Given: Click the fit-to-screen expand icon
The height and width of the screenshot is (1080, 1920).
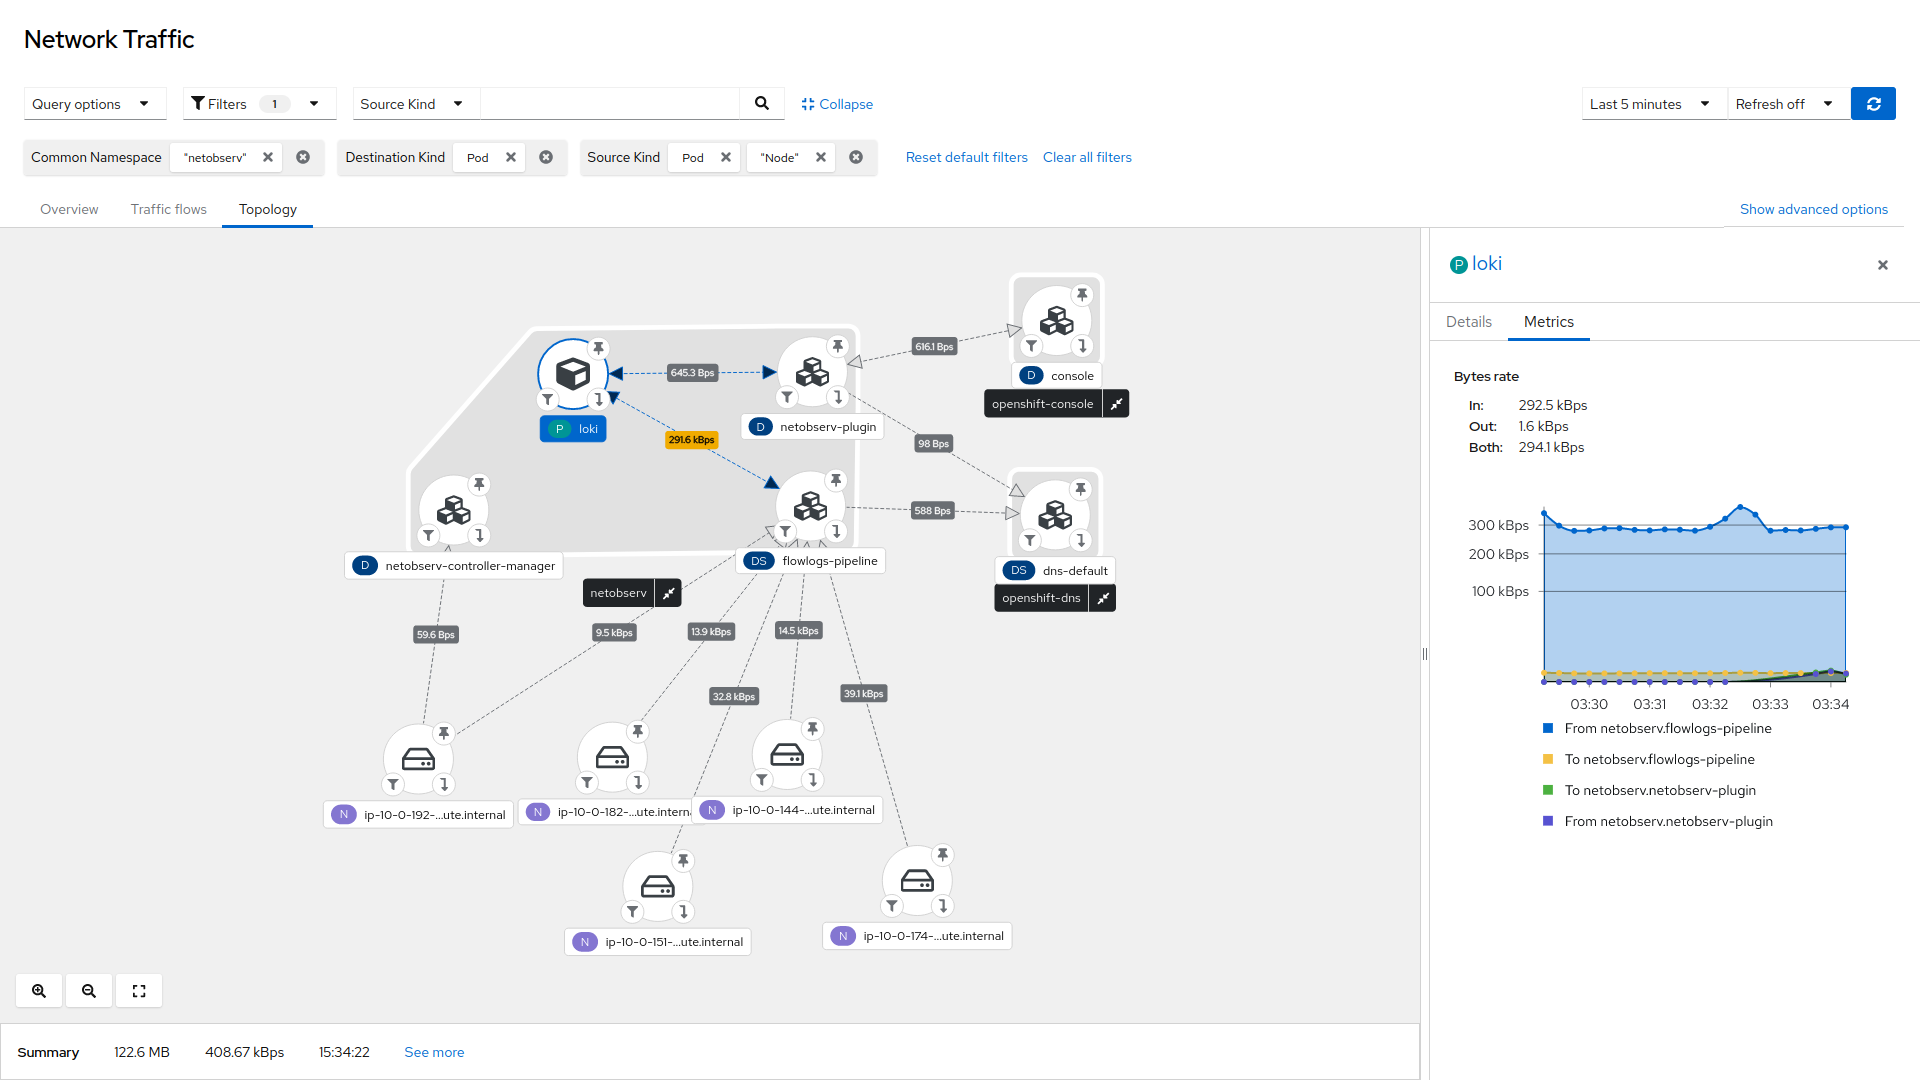Looking at the screenshot, I should pos(140,990).
